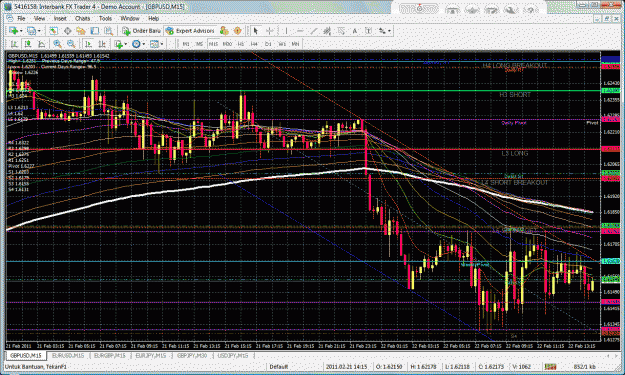Open the Profiles toolbar icon
The width and height of the screenshot is (625, 375).
31,31
